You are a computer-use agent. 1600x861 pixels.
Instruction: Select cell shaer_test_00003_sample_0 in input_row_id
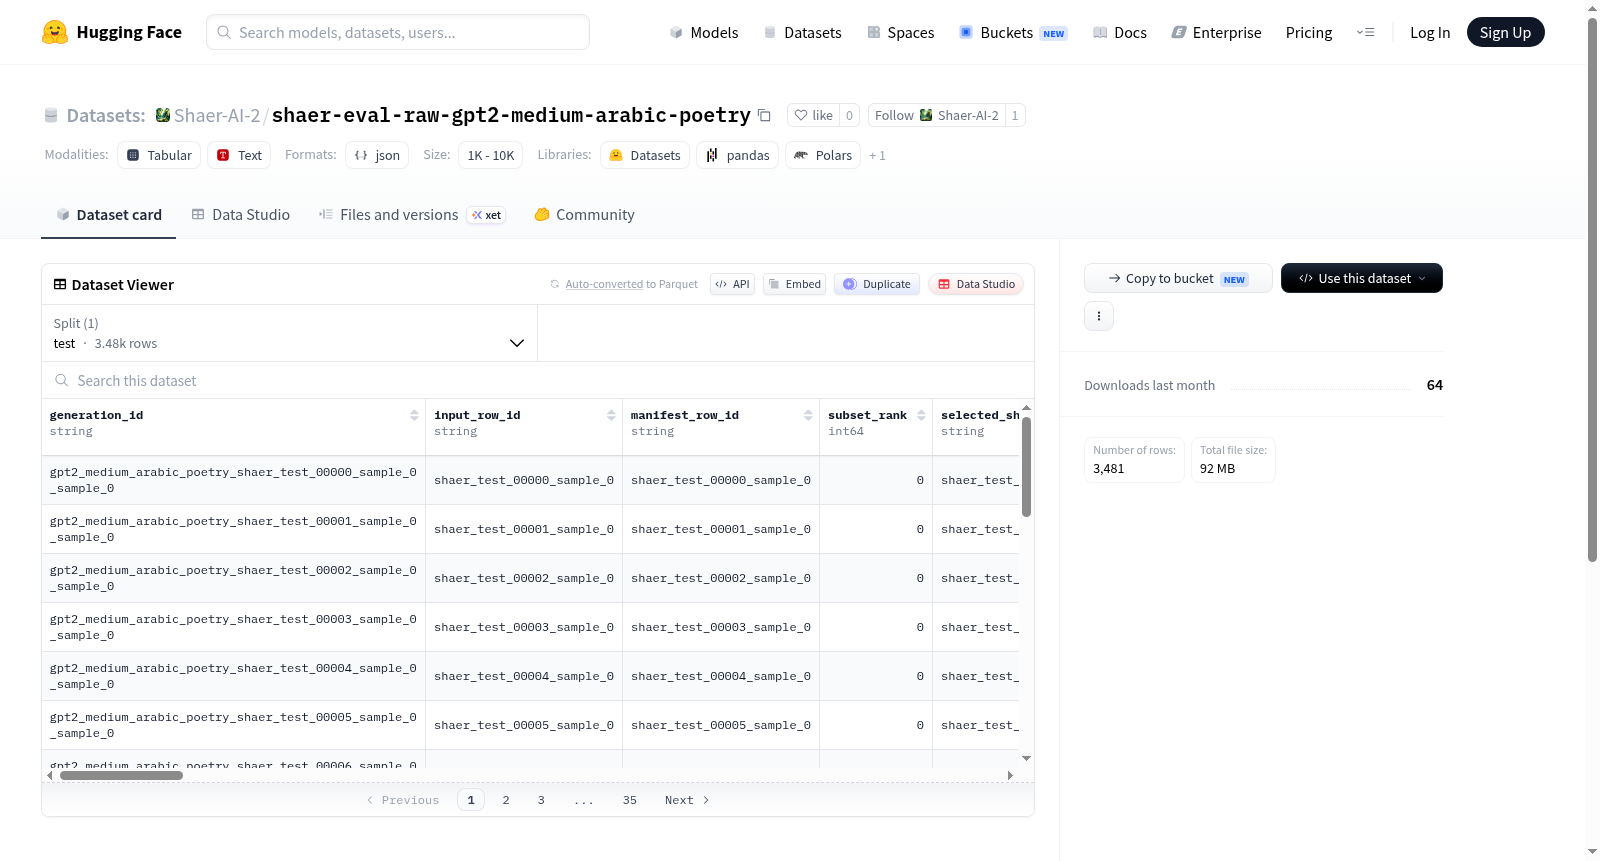(523, 627)
